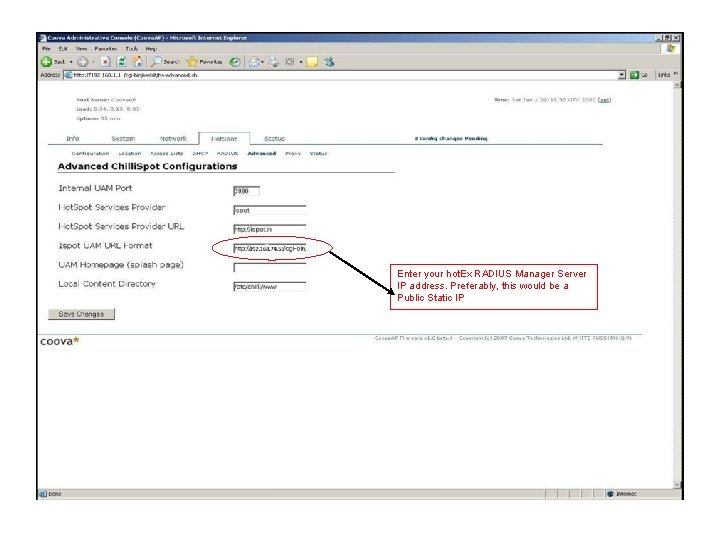720x540 pixels.
Task: Open the Access Lists sub-tab
Action: [x=167, y=153]
